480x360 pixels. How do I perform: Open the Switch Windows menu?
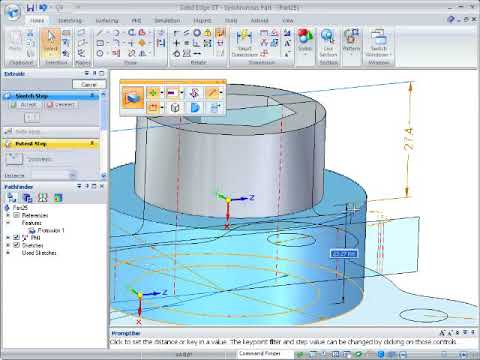[x=379, y=43]
